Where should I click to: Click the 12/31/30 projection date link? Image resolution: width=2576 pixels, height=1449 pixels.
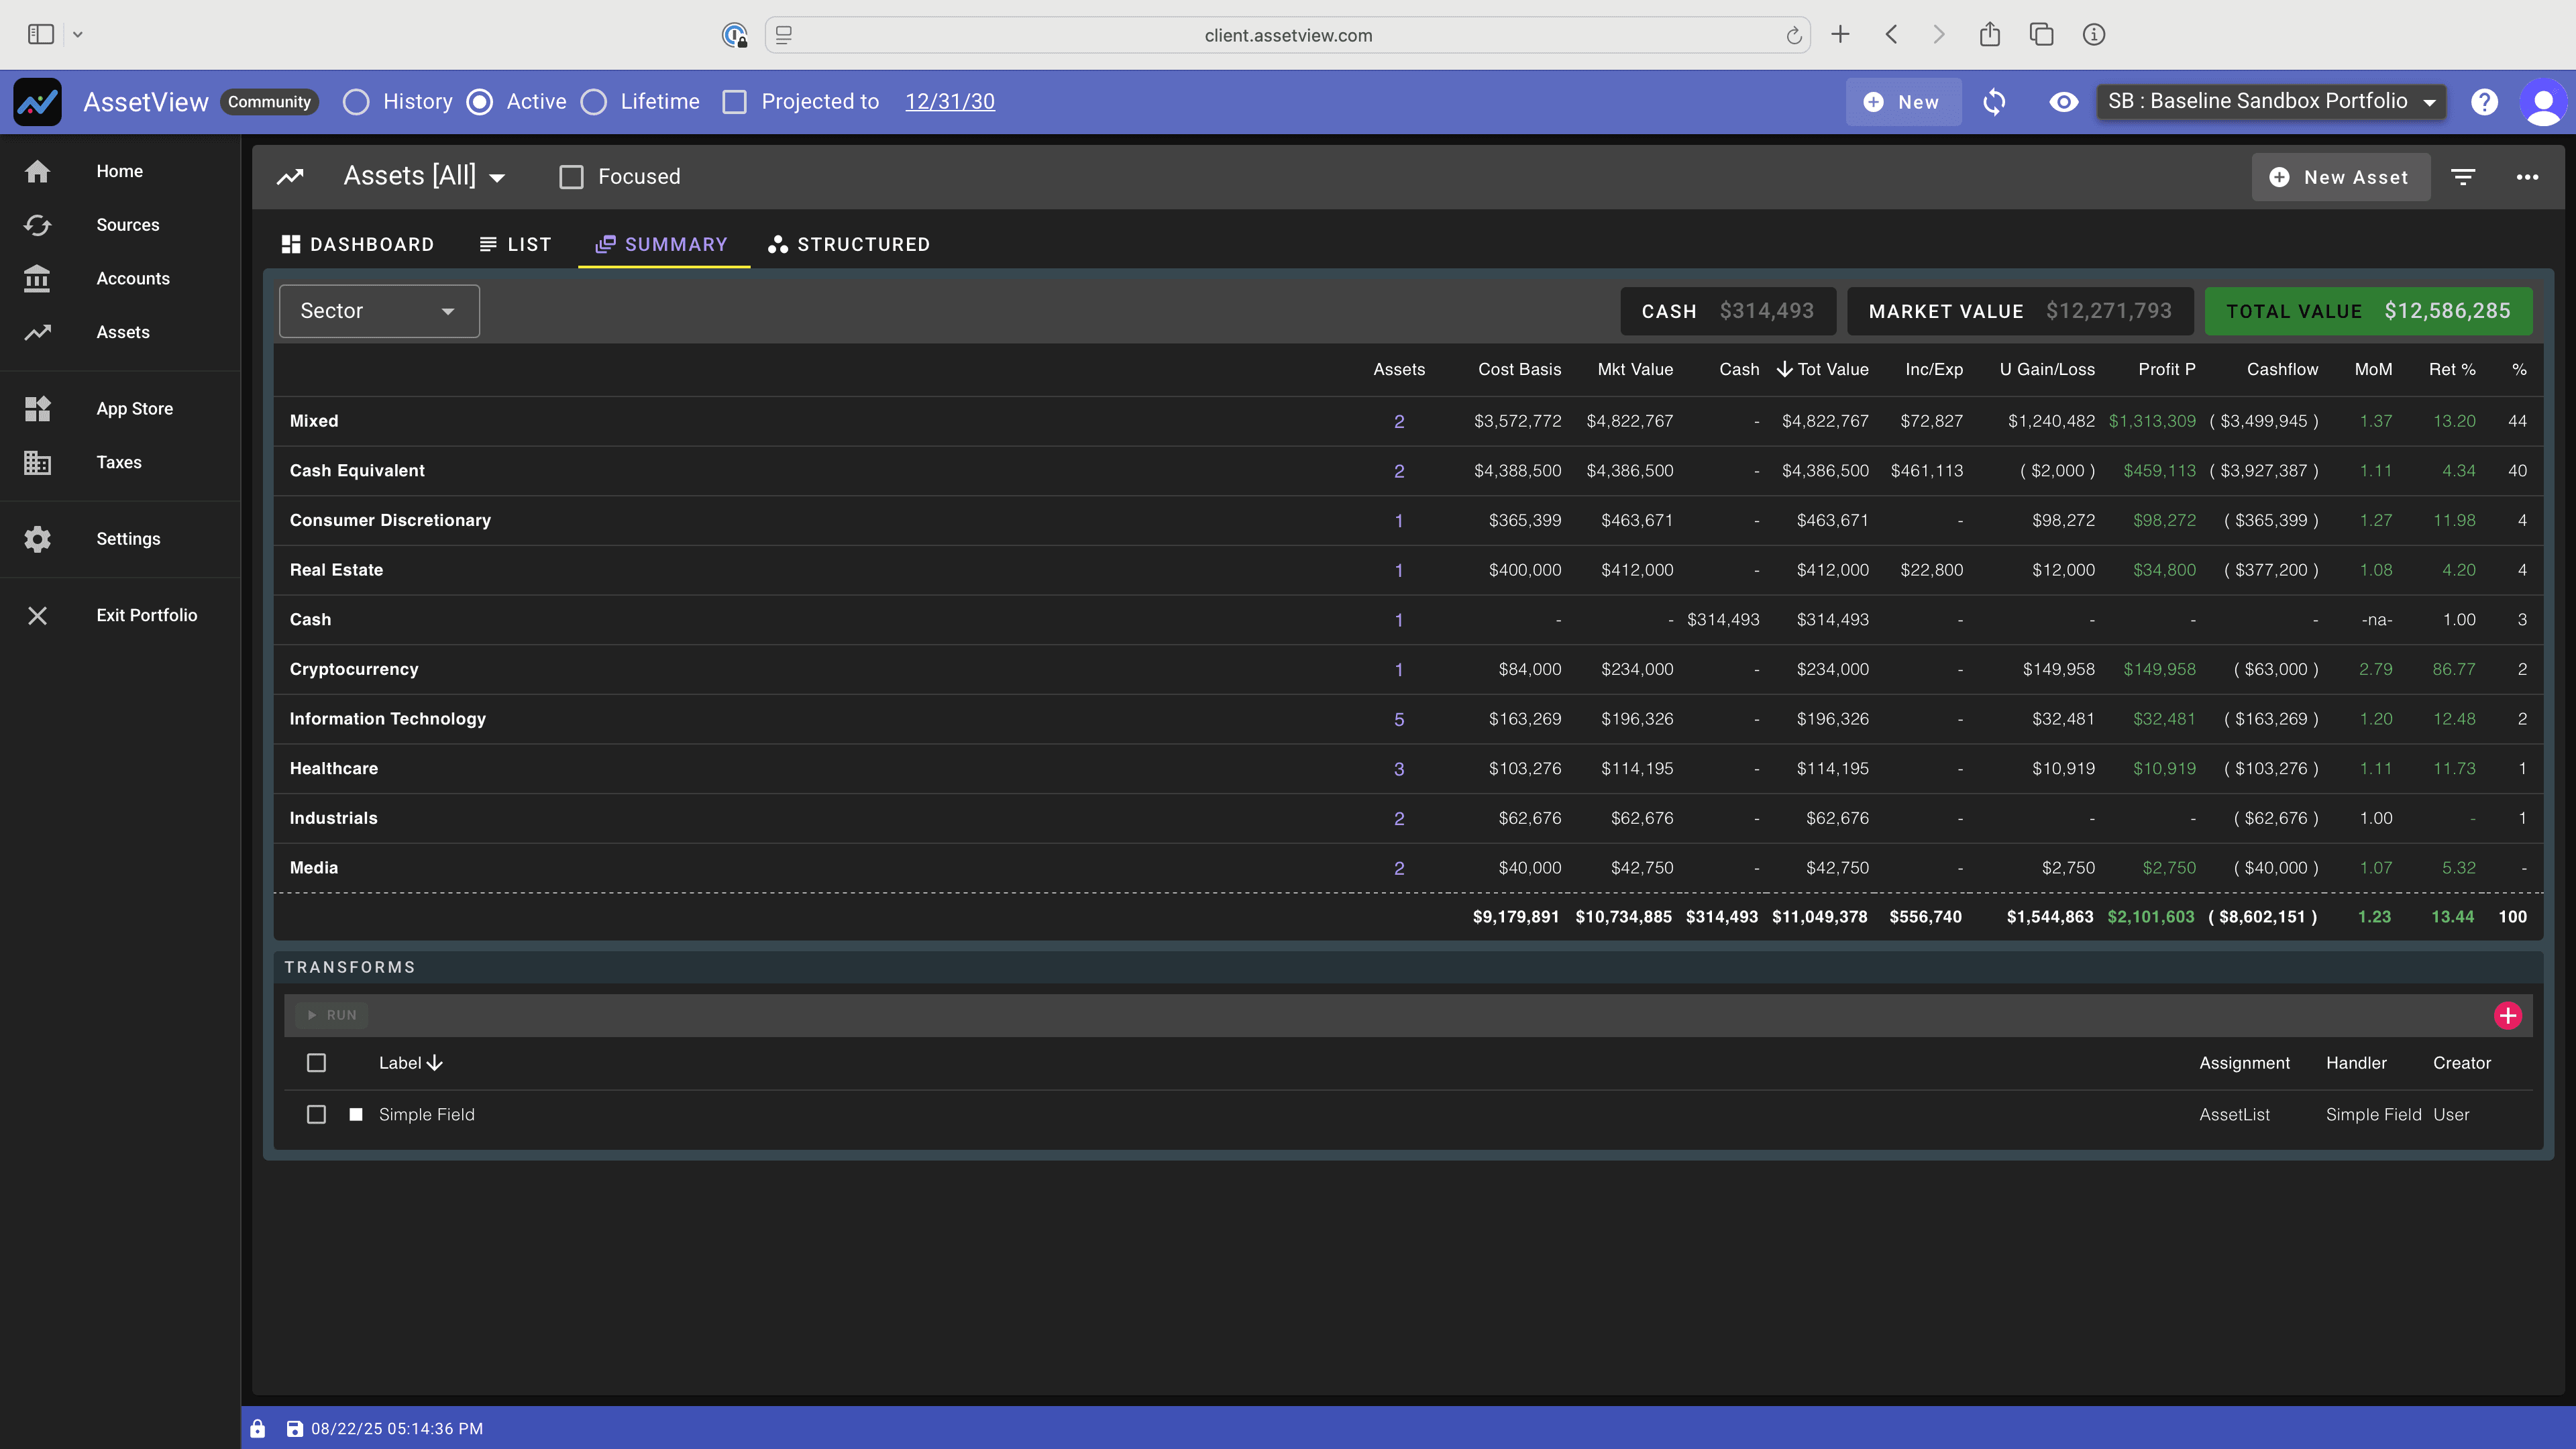pyautogui.click(x=949, y=101)
